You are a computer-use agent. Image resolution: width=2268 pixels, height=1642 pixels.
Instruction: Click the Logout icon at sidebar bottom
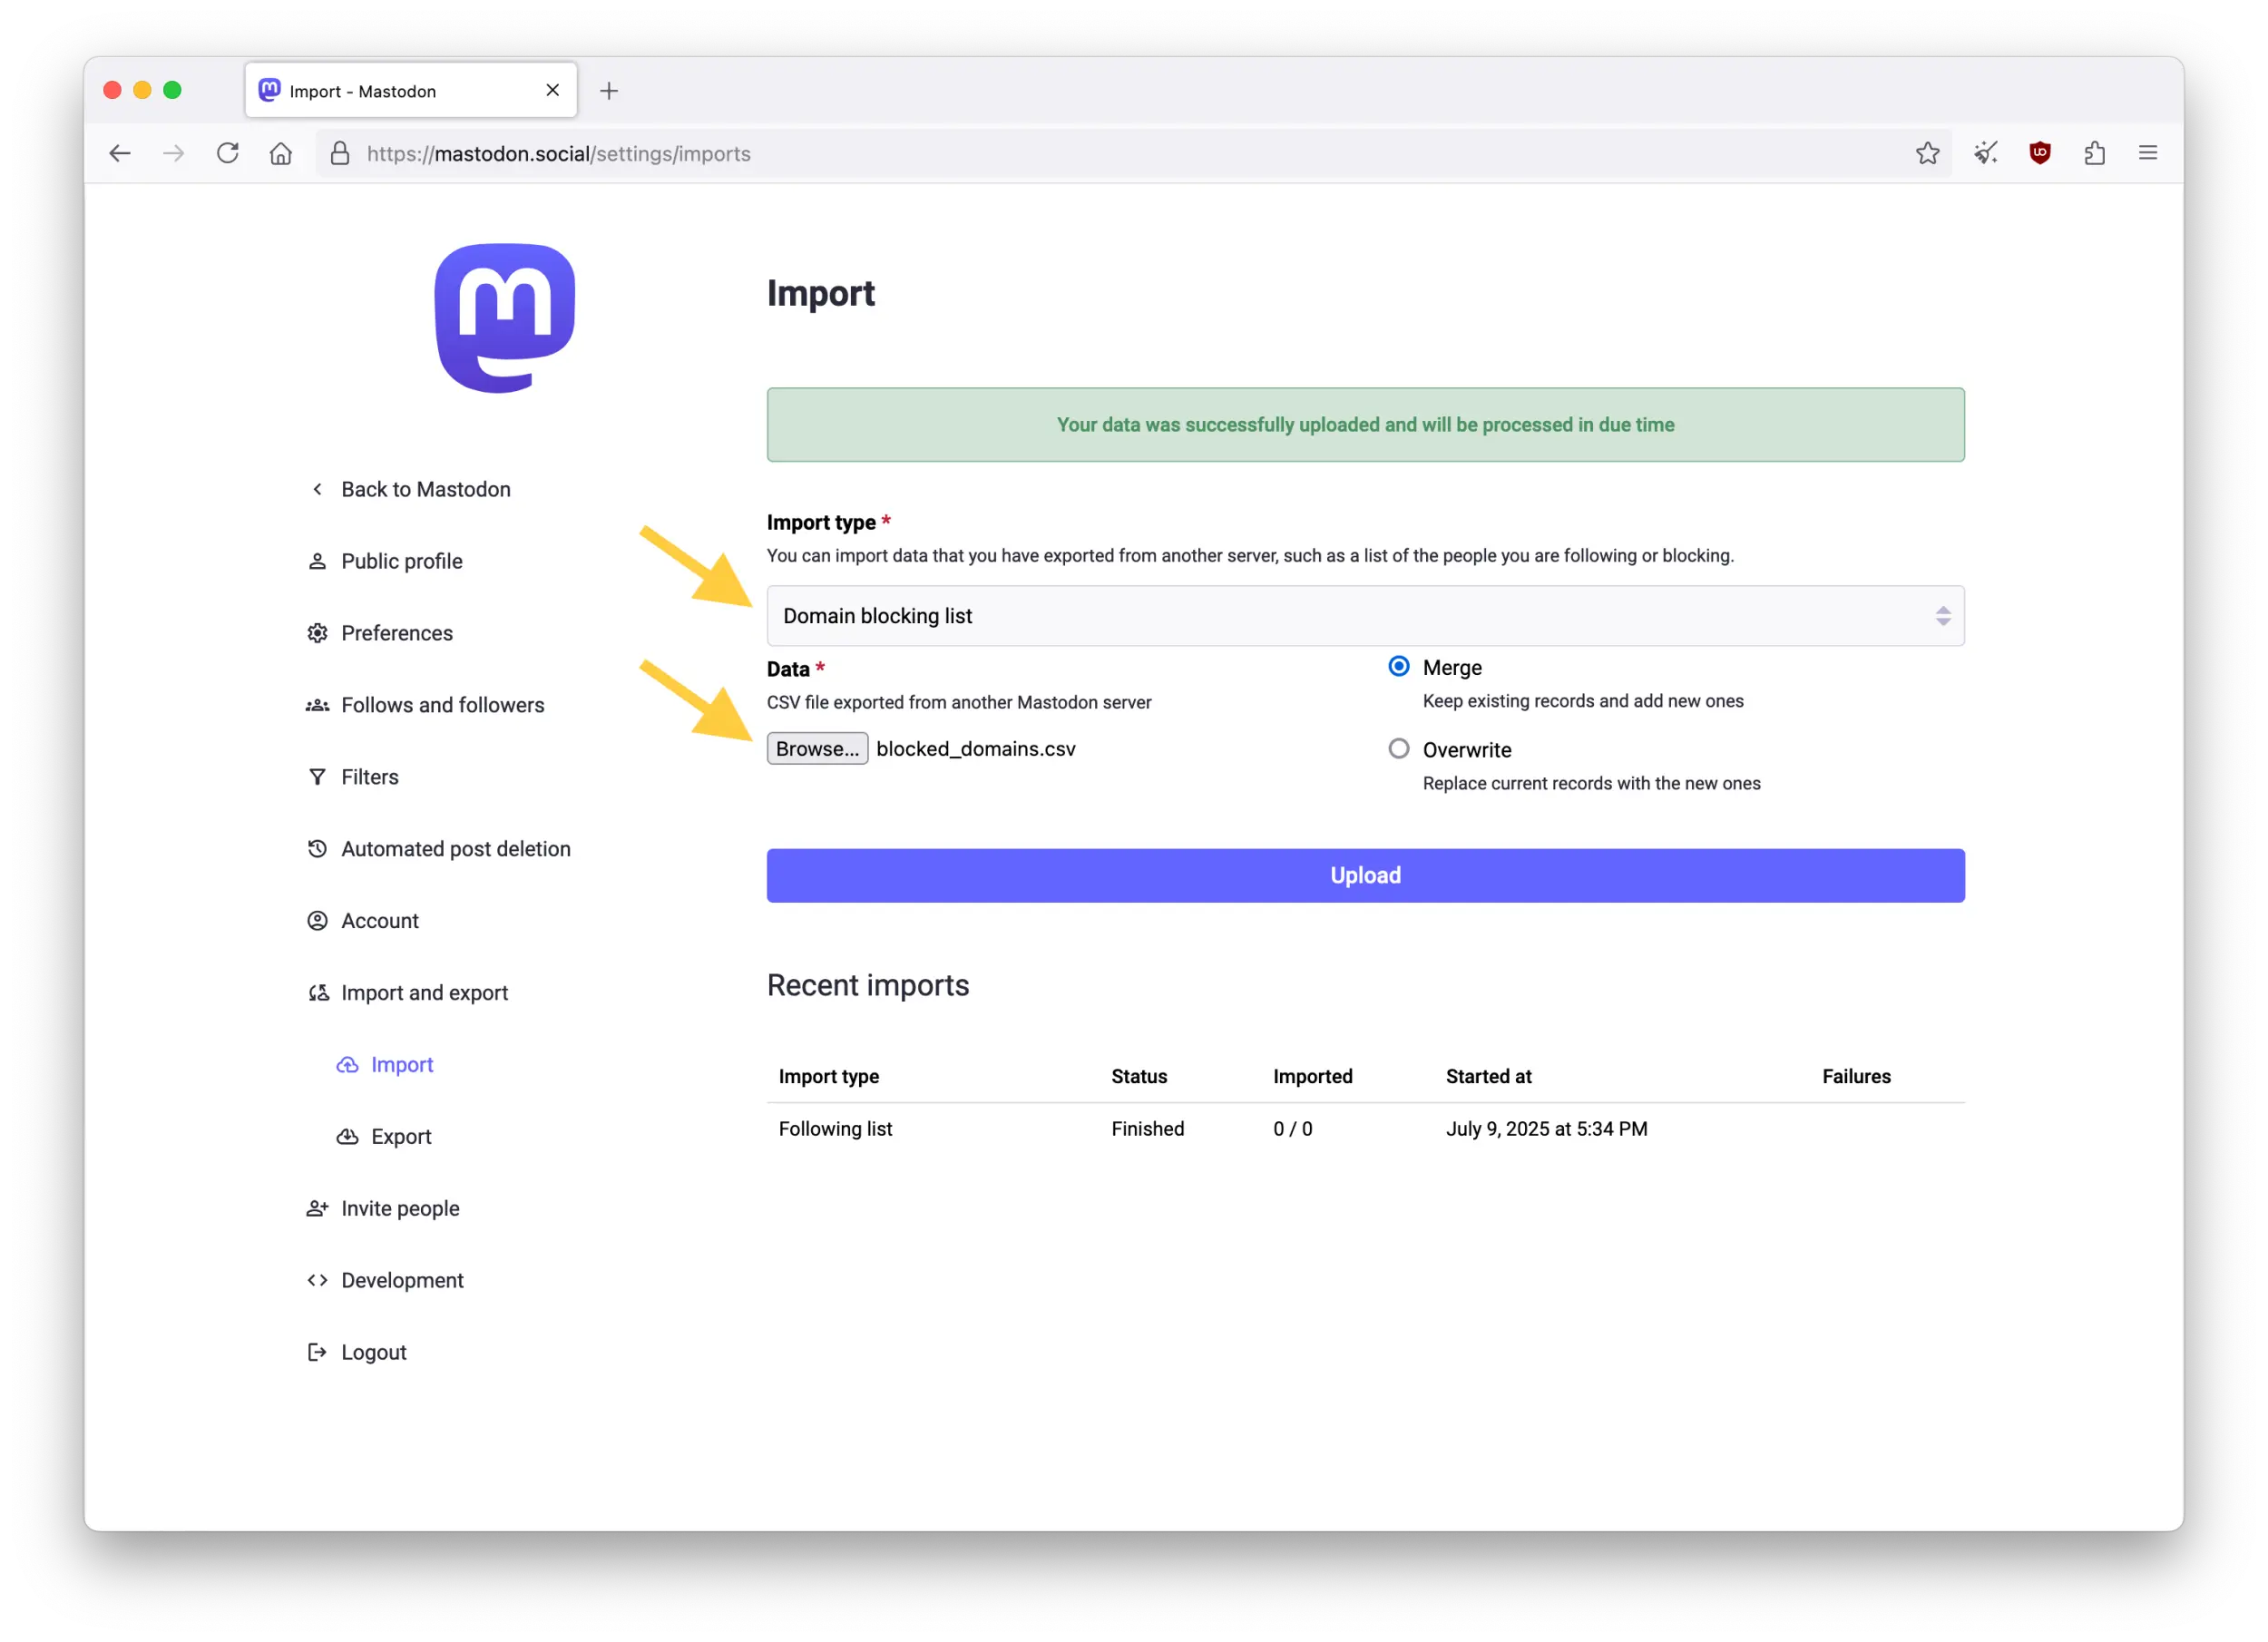(x=317, y=1351)
